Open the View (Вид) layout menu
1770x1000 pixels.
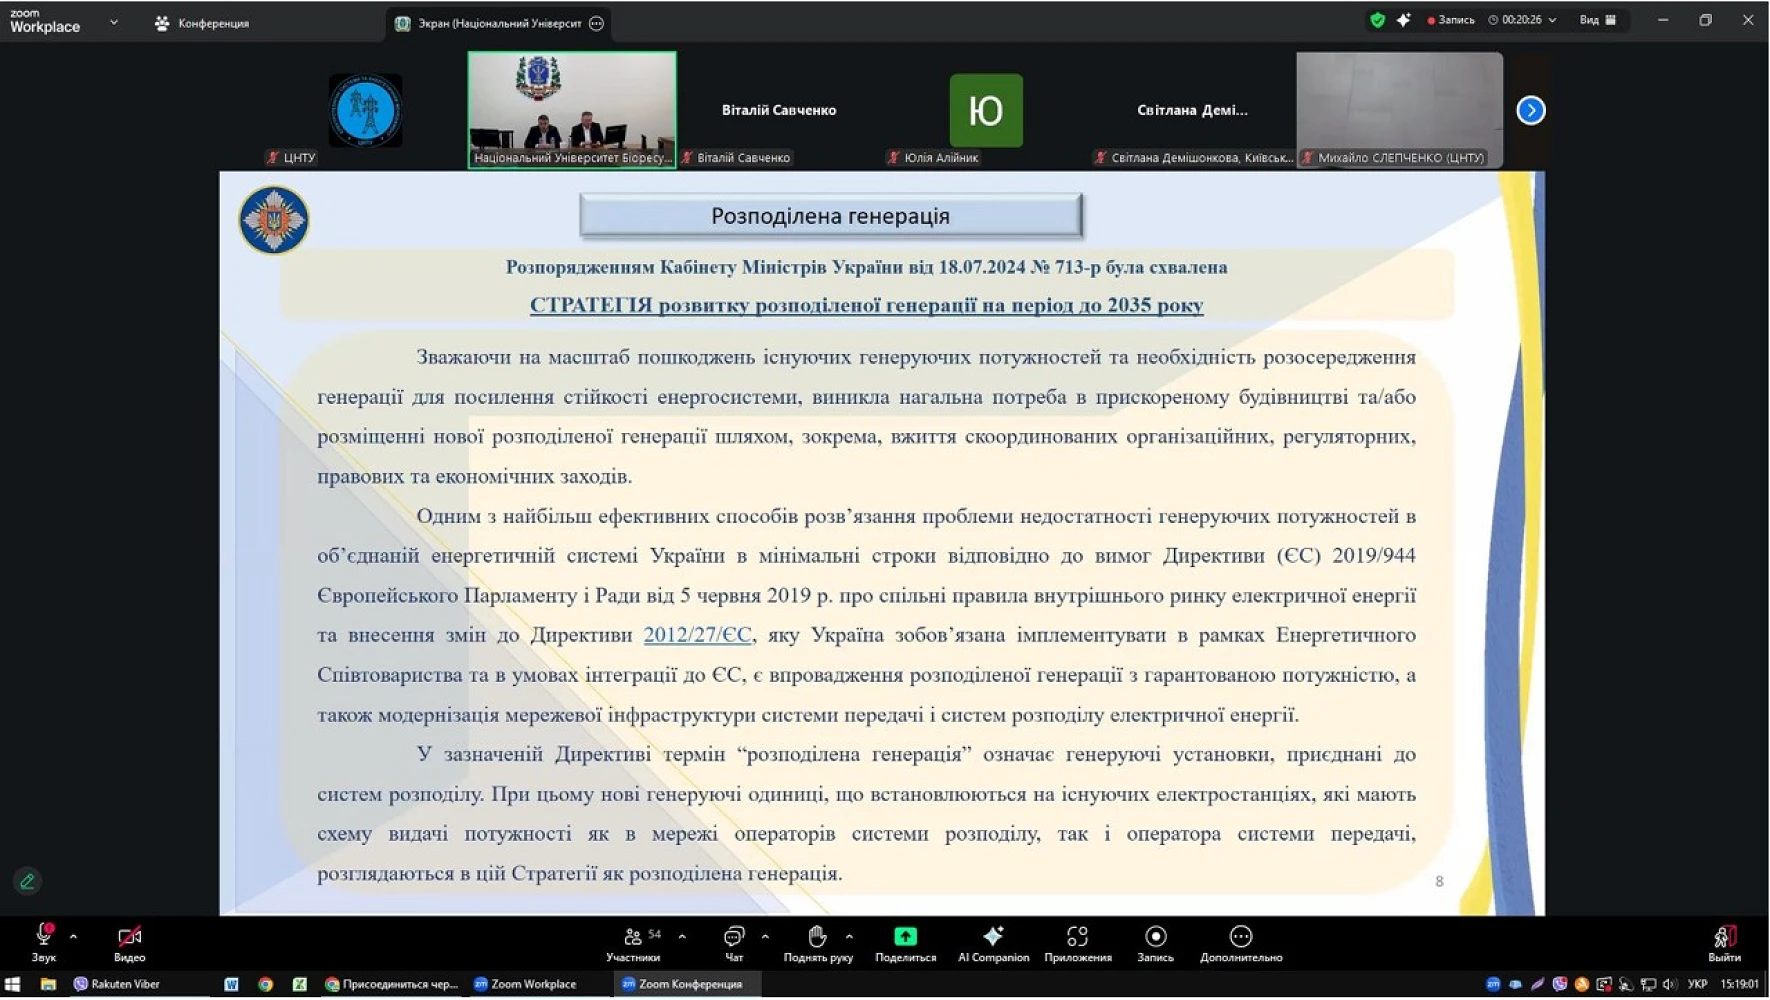(1597, 20)
